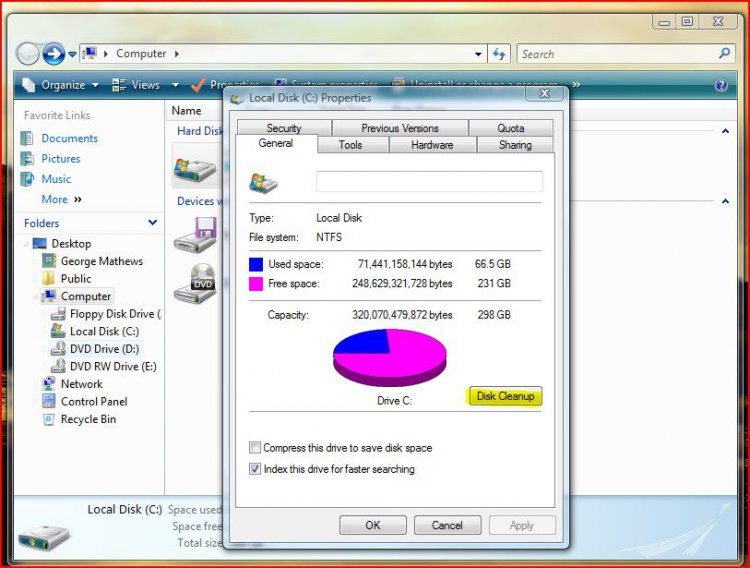Click the Search input box
Screen dimensions: 750x568
tap(618, 54)
